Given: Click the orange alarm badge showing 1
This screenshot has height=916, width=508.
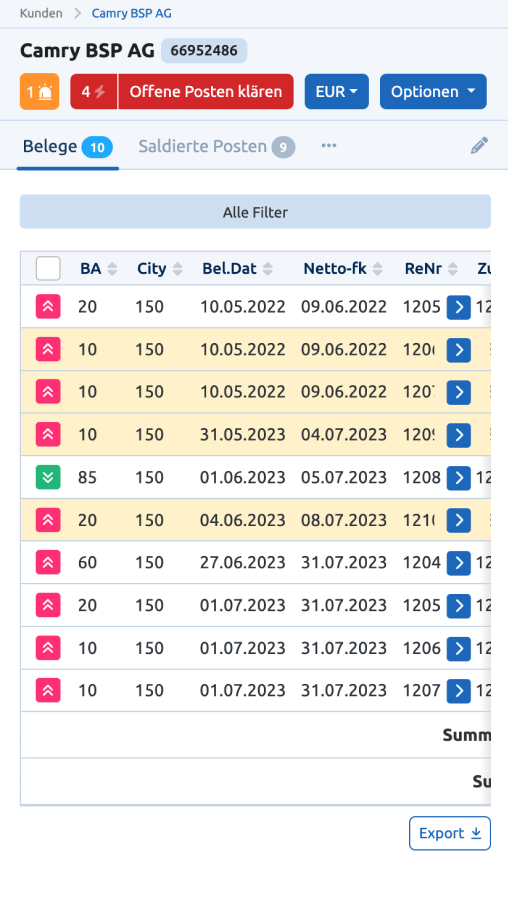Looking at the screenshot, I should pyautogui.click(x=40, y=92).
